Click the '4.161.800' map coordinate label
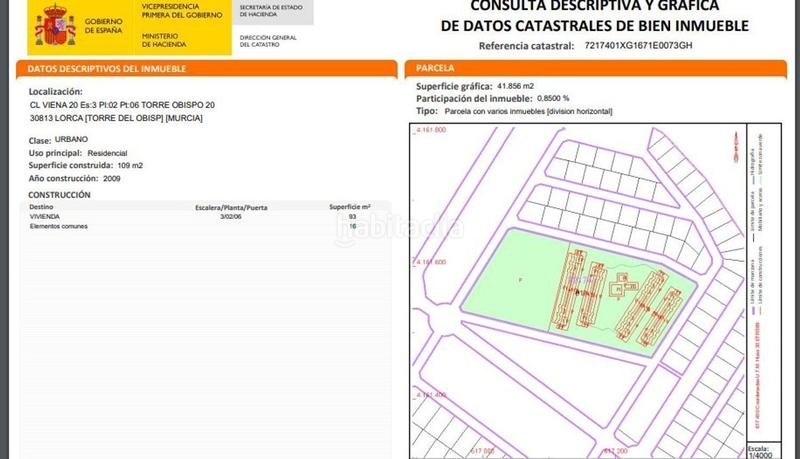The image size is (800, 459). (432, 130)
